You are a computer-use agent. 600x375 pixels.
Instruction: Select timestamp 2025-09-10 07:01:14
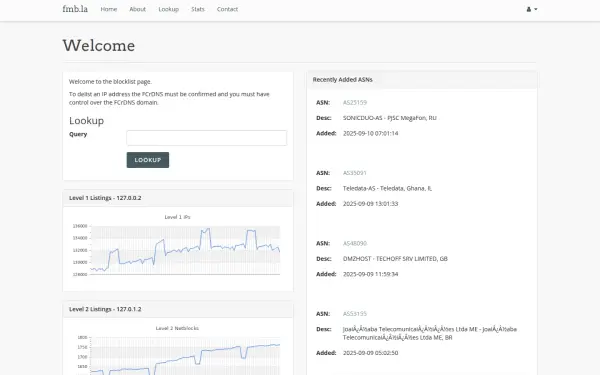370,133
